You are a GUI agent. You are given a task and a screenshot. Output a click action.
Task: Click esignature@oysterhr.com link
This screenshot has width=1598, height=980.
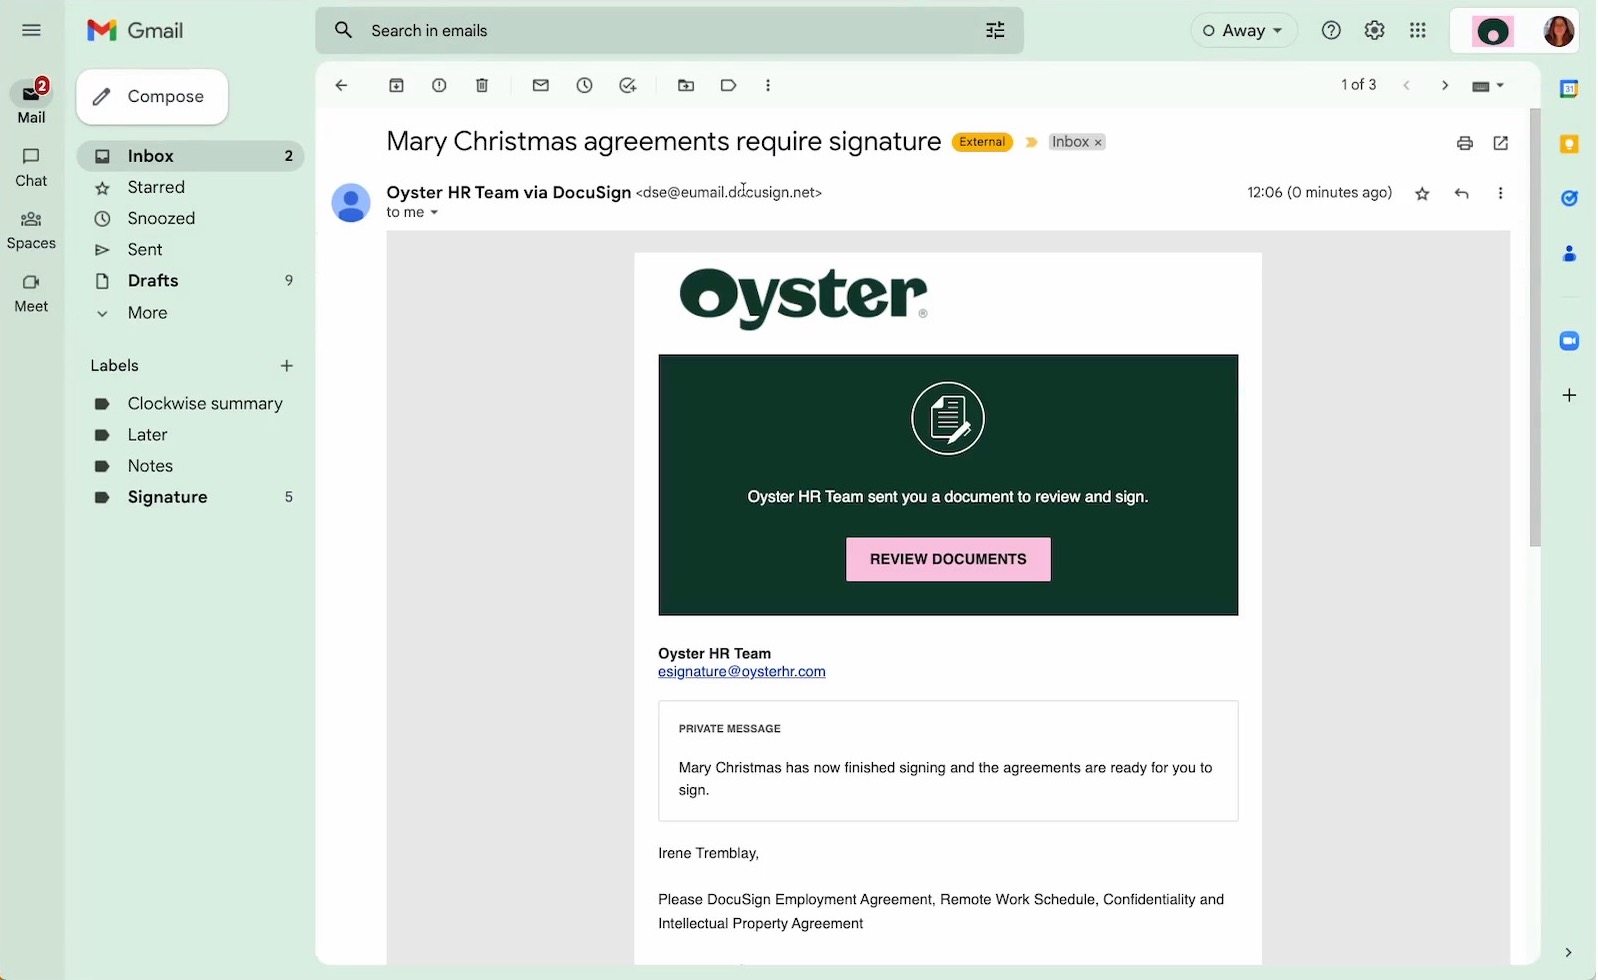tap(742, 672)
